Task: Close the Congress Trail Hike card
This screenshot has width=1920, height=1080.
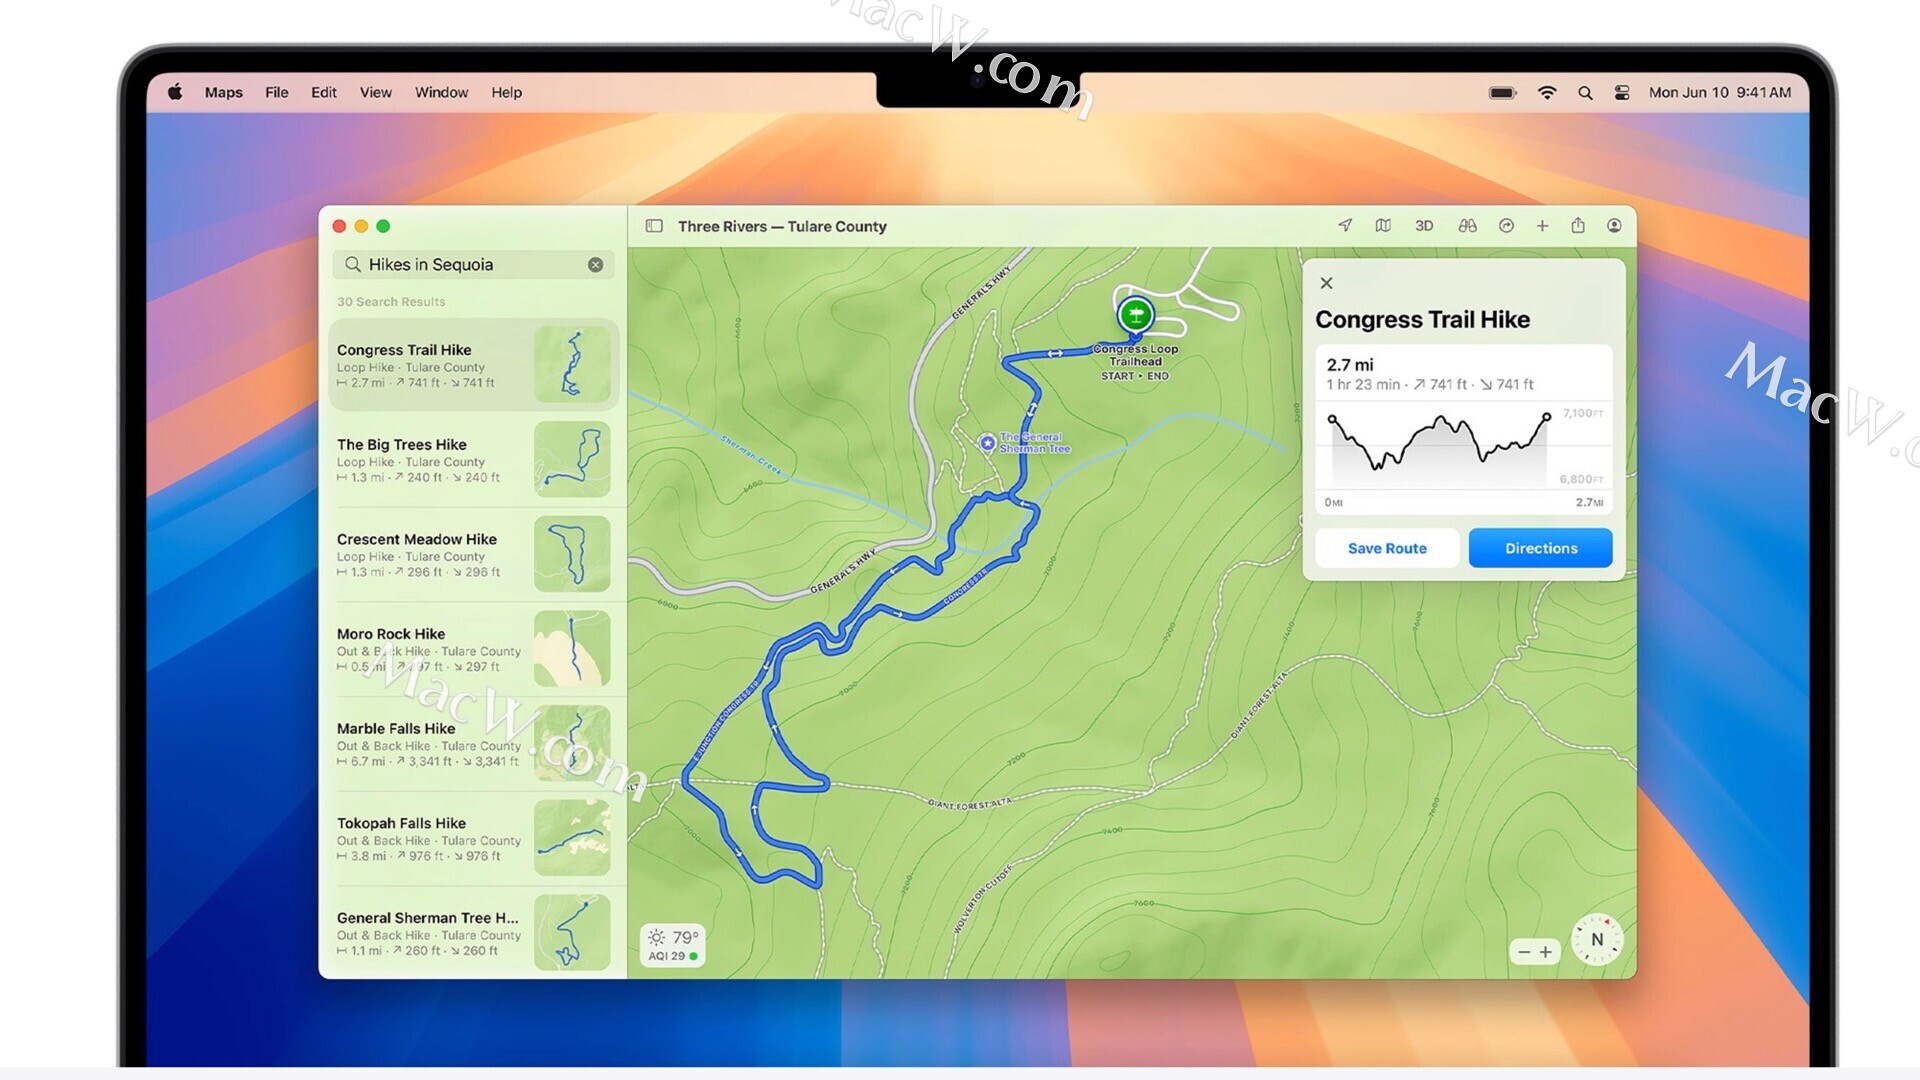Action: pos(1326,283)
